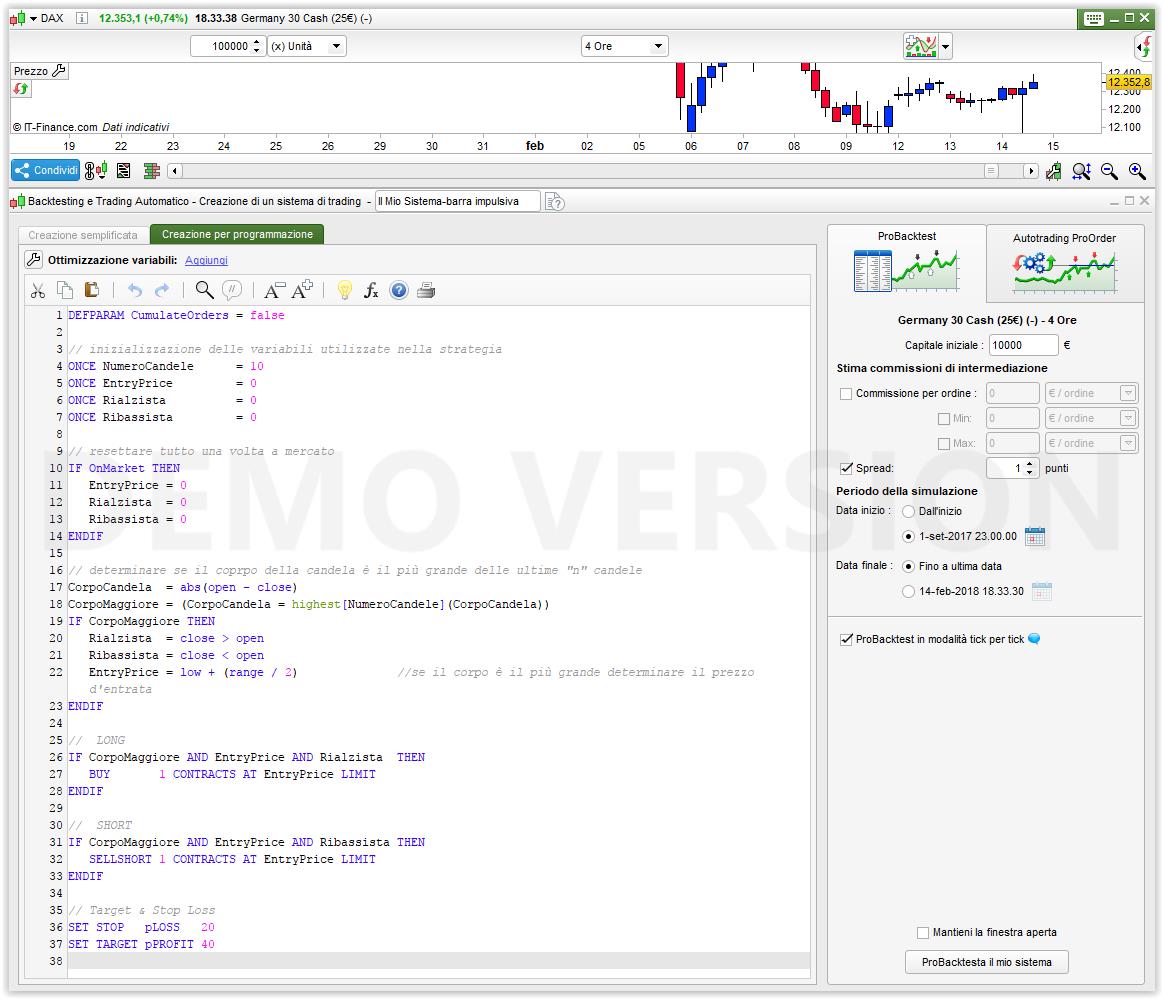Open search with the magnifier icon in editor
The width and height of the screenshot is (1163, 999).
click(x=204, y=290)
